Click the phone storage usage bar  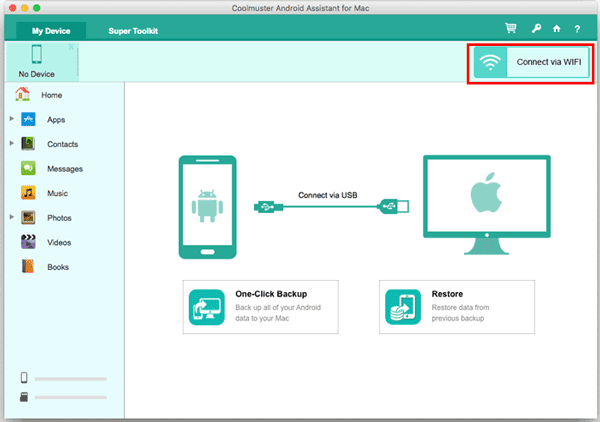tap(71, 379)
